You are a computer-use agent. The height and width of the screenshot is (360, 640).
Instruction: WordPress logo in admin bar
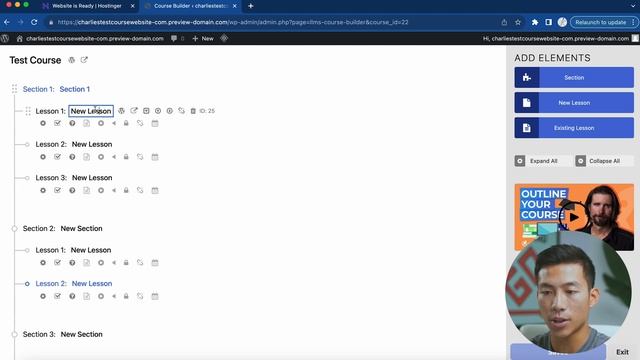click(x=5, y=38)
